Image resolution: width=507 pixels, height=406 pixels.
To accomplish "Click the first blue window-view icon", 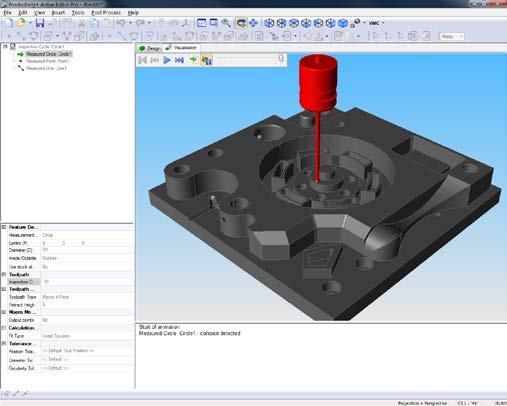I will point(201,23).
